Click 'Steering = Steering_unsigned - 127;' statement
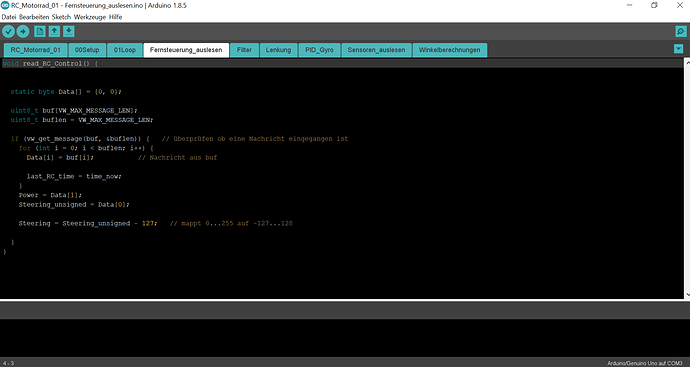 (88, 224)
